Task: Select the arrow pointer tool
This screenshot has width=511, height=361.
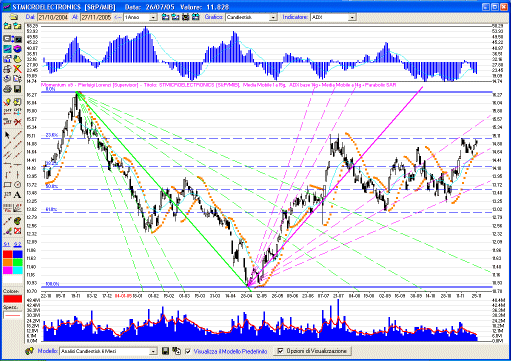Action: click(7, 135)
